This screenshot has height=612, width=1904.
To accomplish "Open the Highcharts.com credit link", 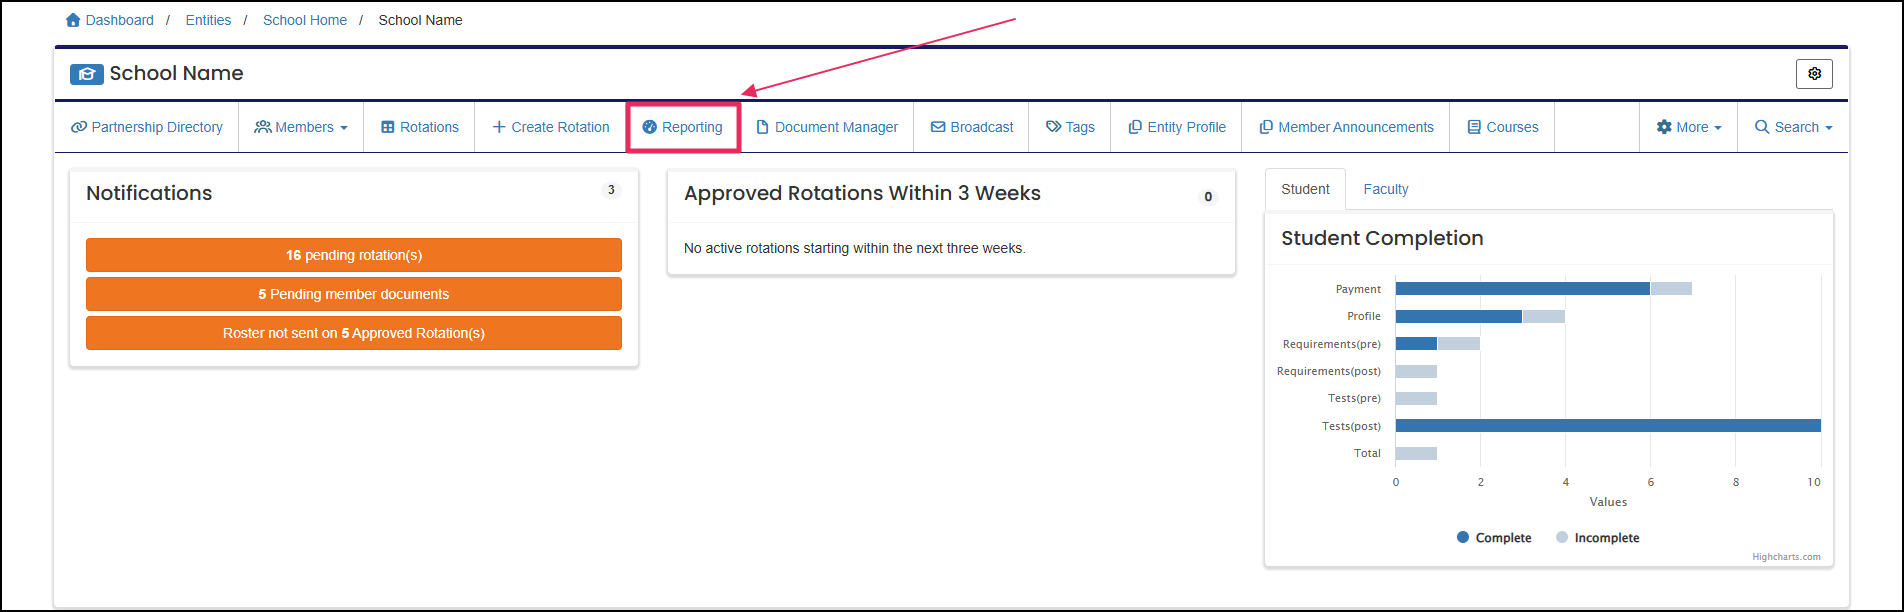I will pyautogui.click(x=1786, y=557).
